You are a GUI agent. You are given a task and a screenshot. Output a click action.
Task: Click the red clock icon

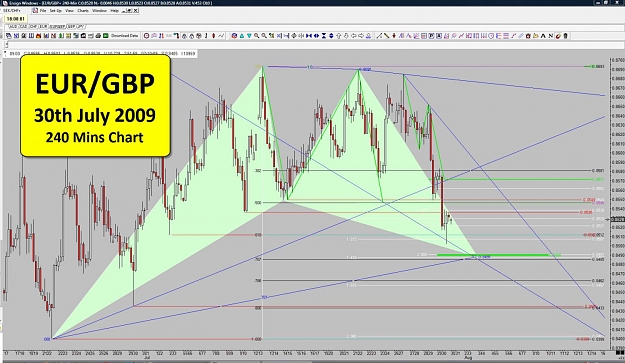pyautogui.click(x=146, y=36)
